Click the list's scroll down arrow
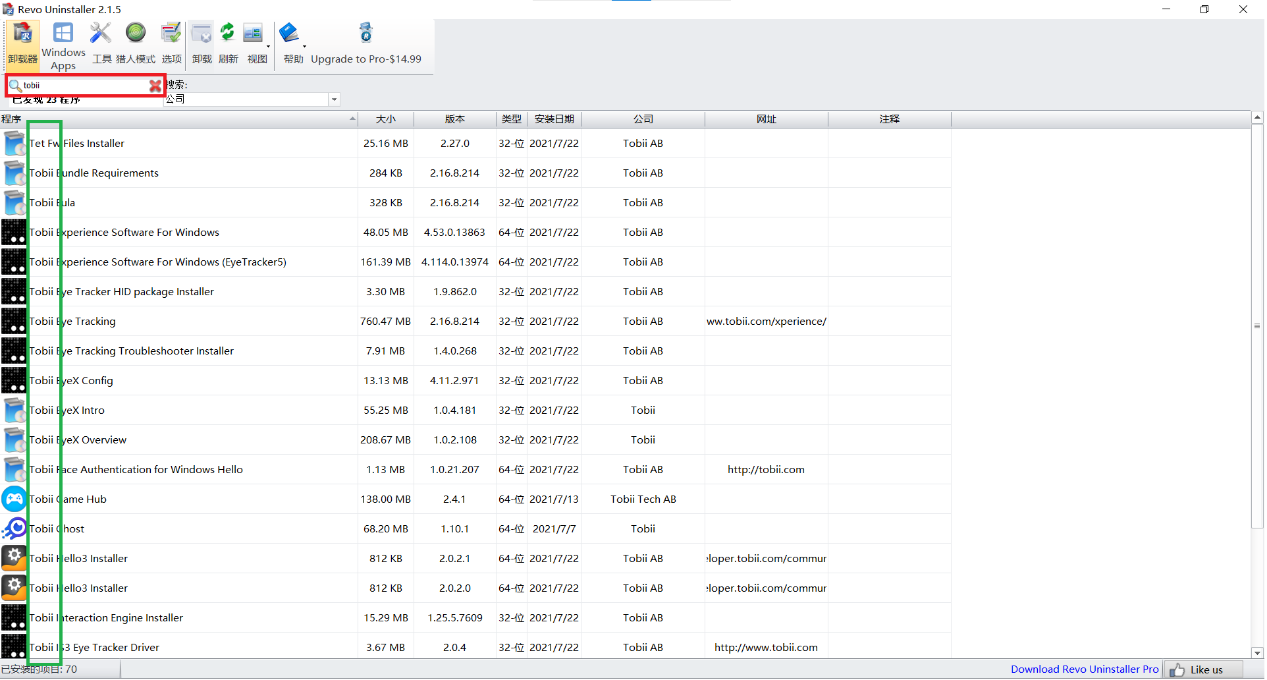1267x680 pixels. click(1258, 653)
